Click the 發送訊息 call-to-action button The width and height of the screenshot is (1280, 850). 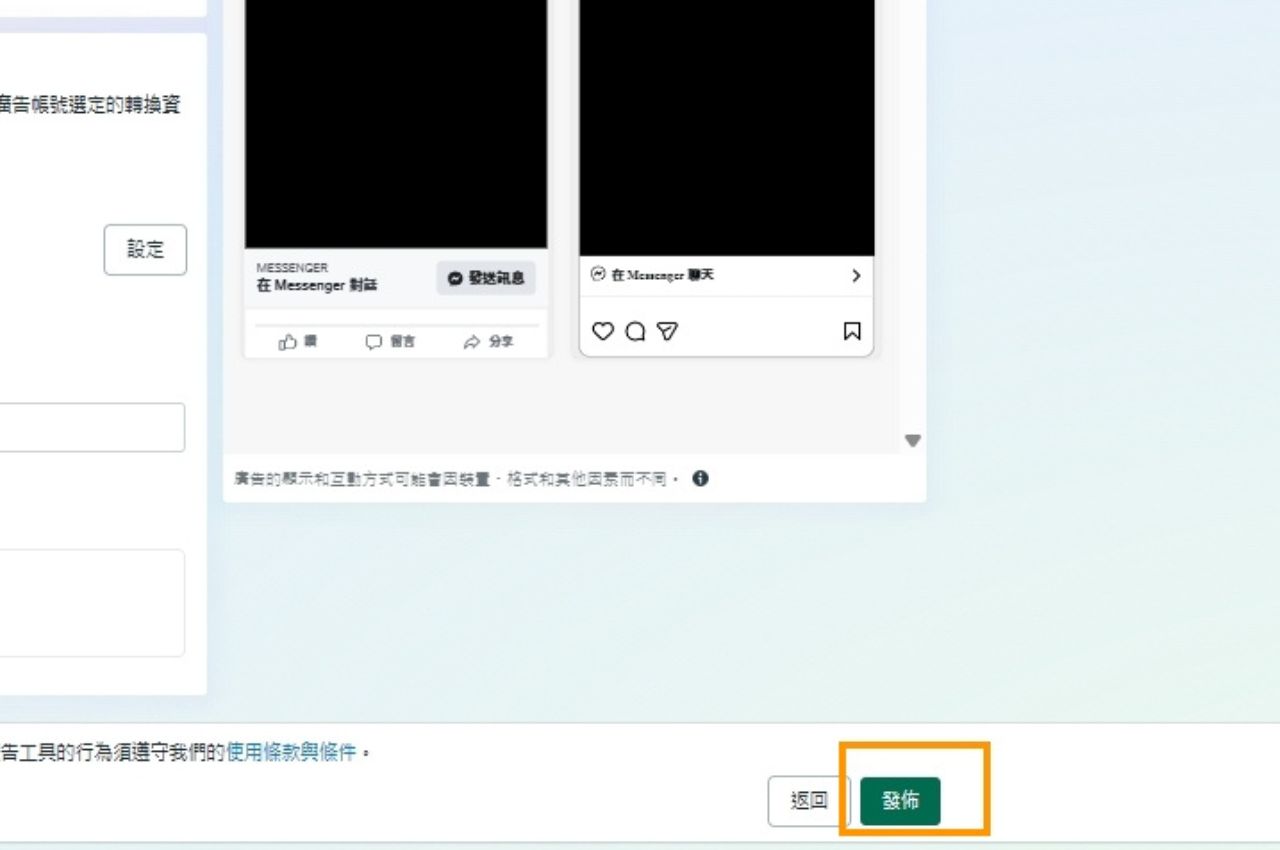coord(488,278)
